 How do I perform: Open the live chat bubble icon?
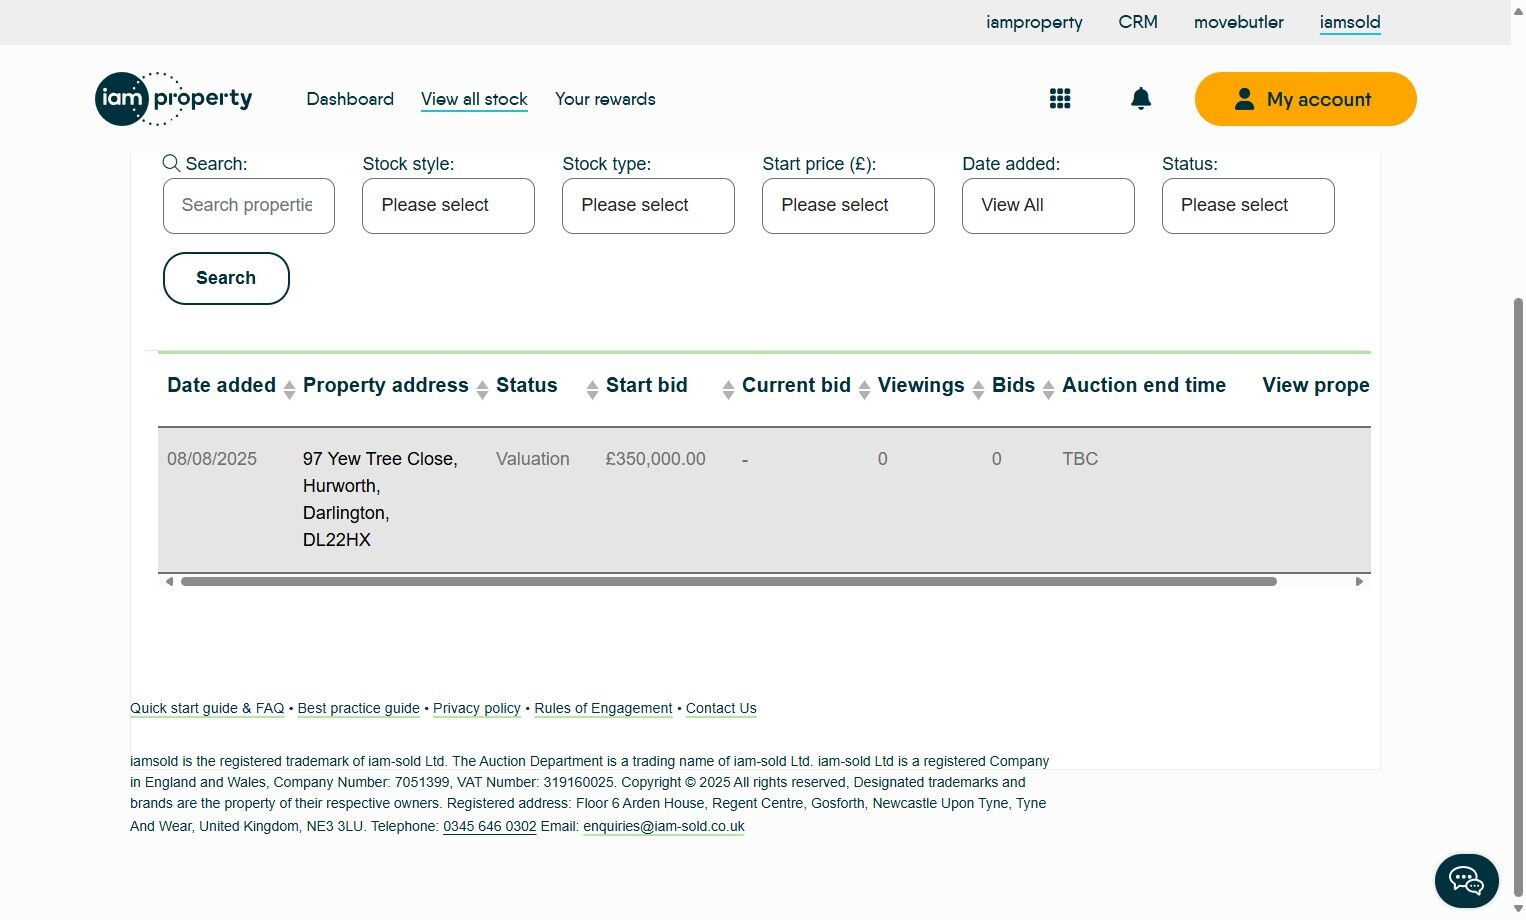(x=1466, y=880)
